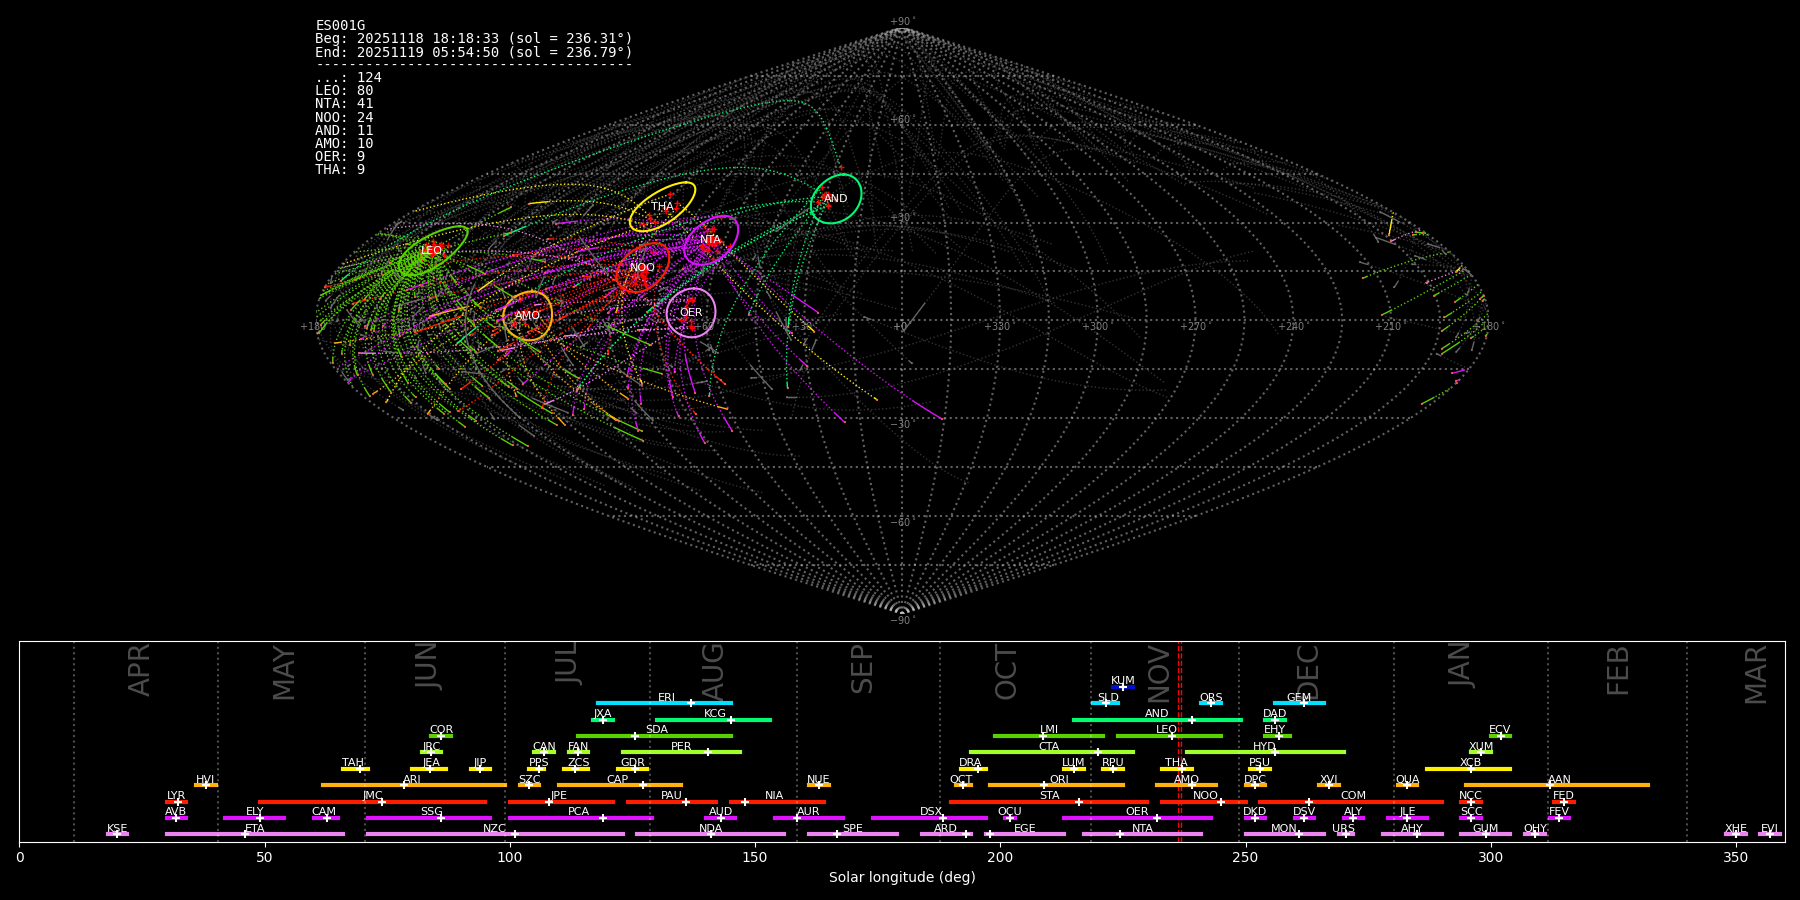Select the End: 20251119 05:54:50 line
1800x900 pixels.
point(474,52)
